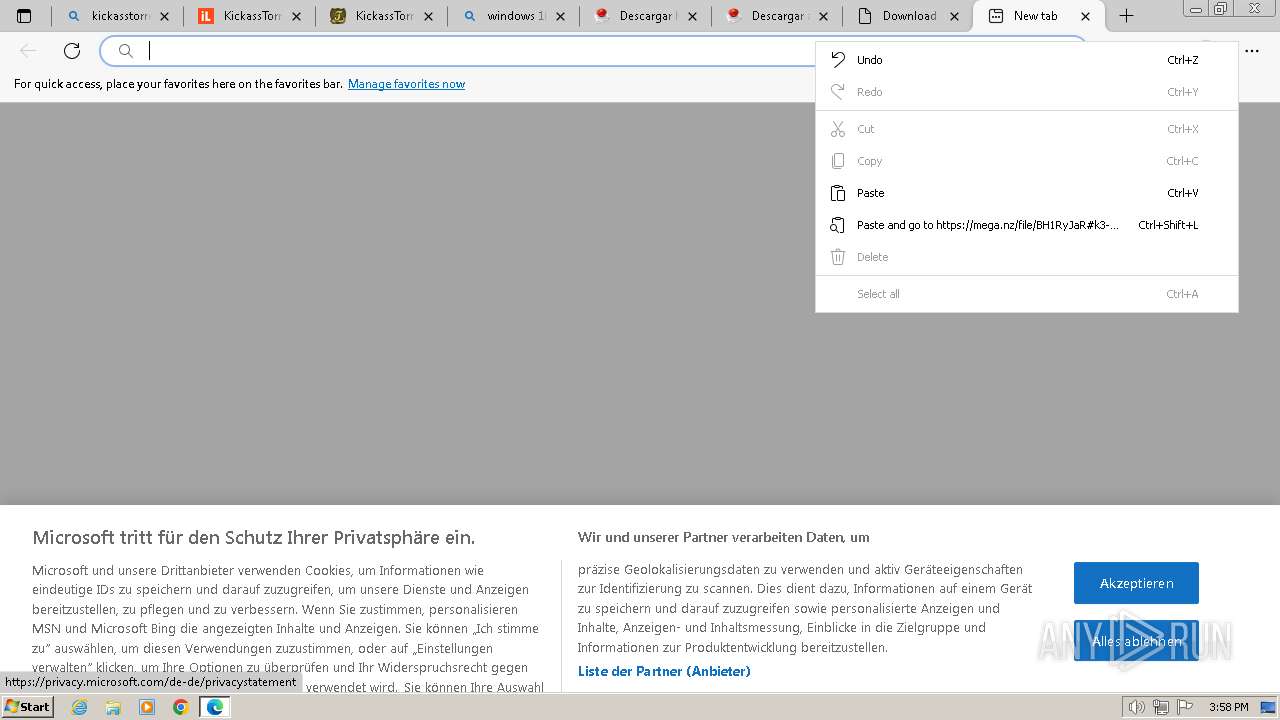Open the Windows Start button

(27, 707)
